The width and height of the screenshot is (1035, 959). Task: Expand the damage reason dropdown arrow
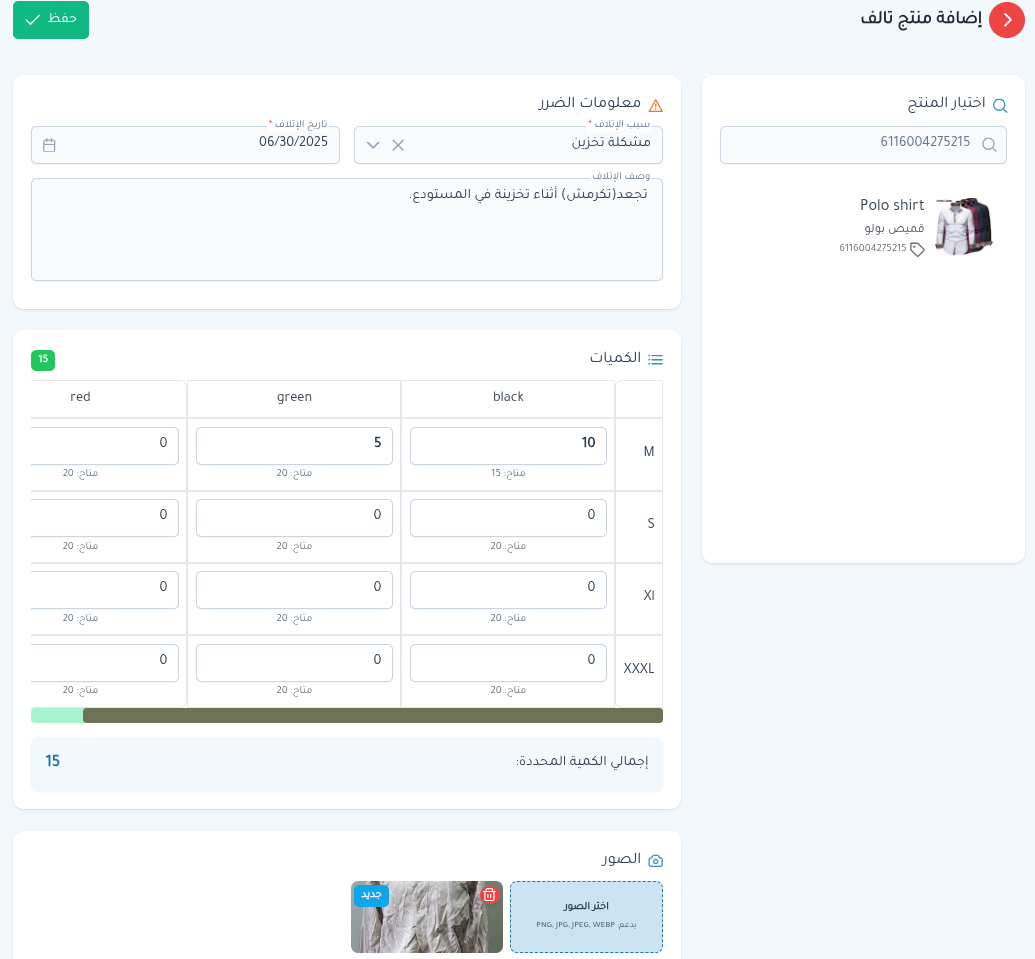373,145
